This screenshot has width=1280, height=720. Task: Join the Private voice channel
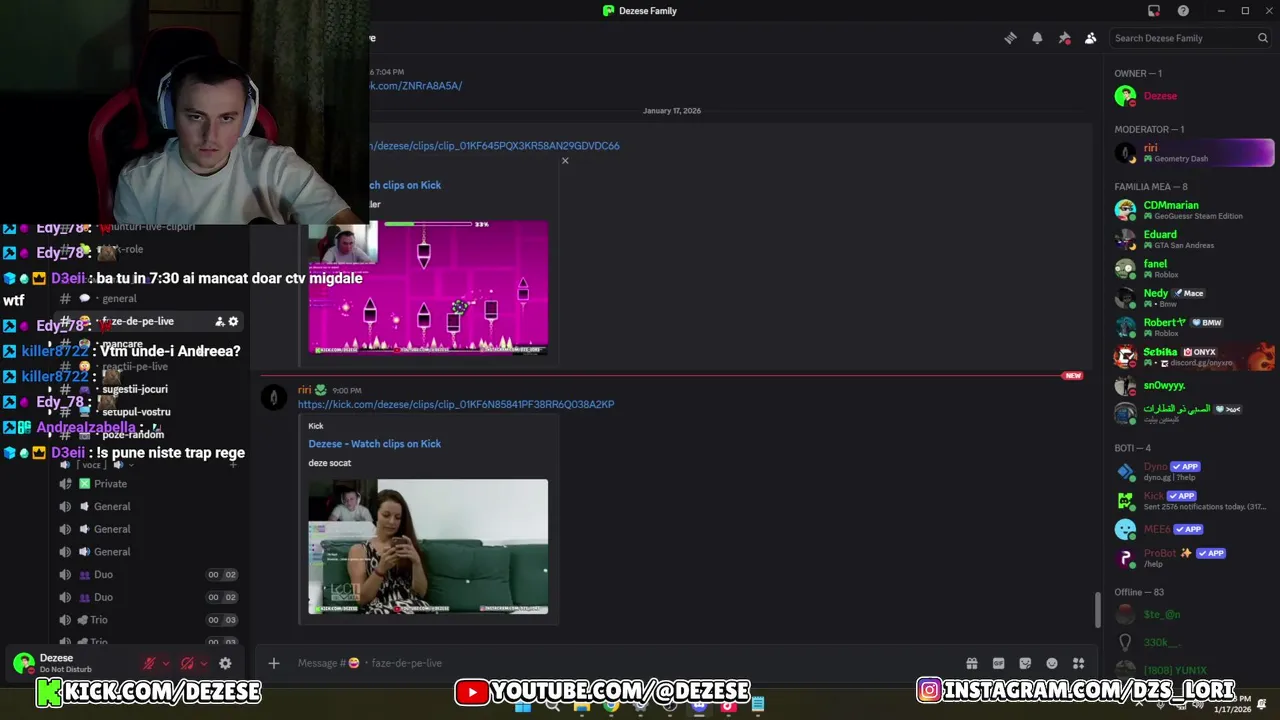pos(150,484)
